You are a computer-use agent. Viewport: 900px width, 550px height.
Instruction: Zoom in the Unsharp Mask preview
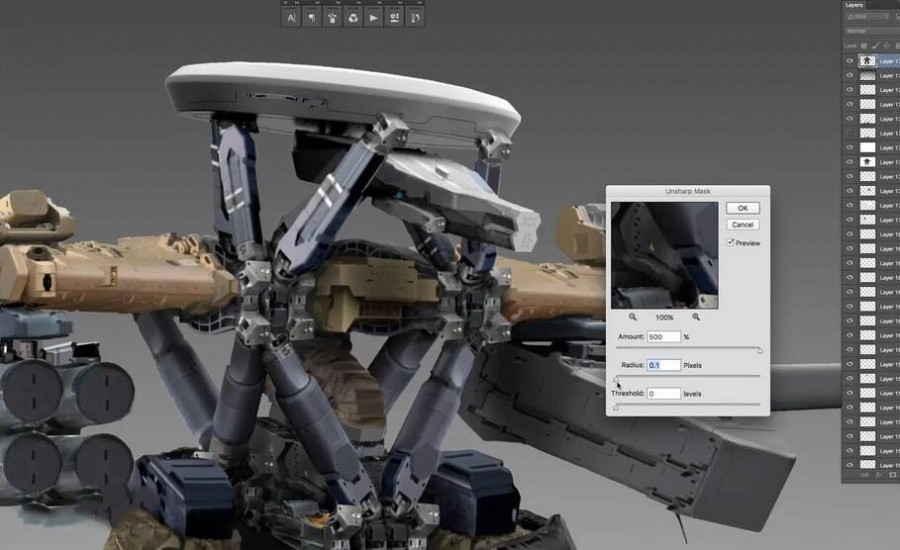[x=696, y=317]
